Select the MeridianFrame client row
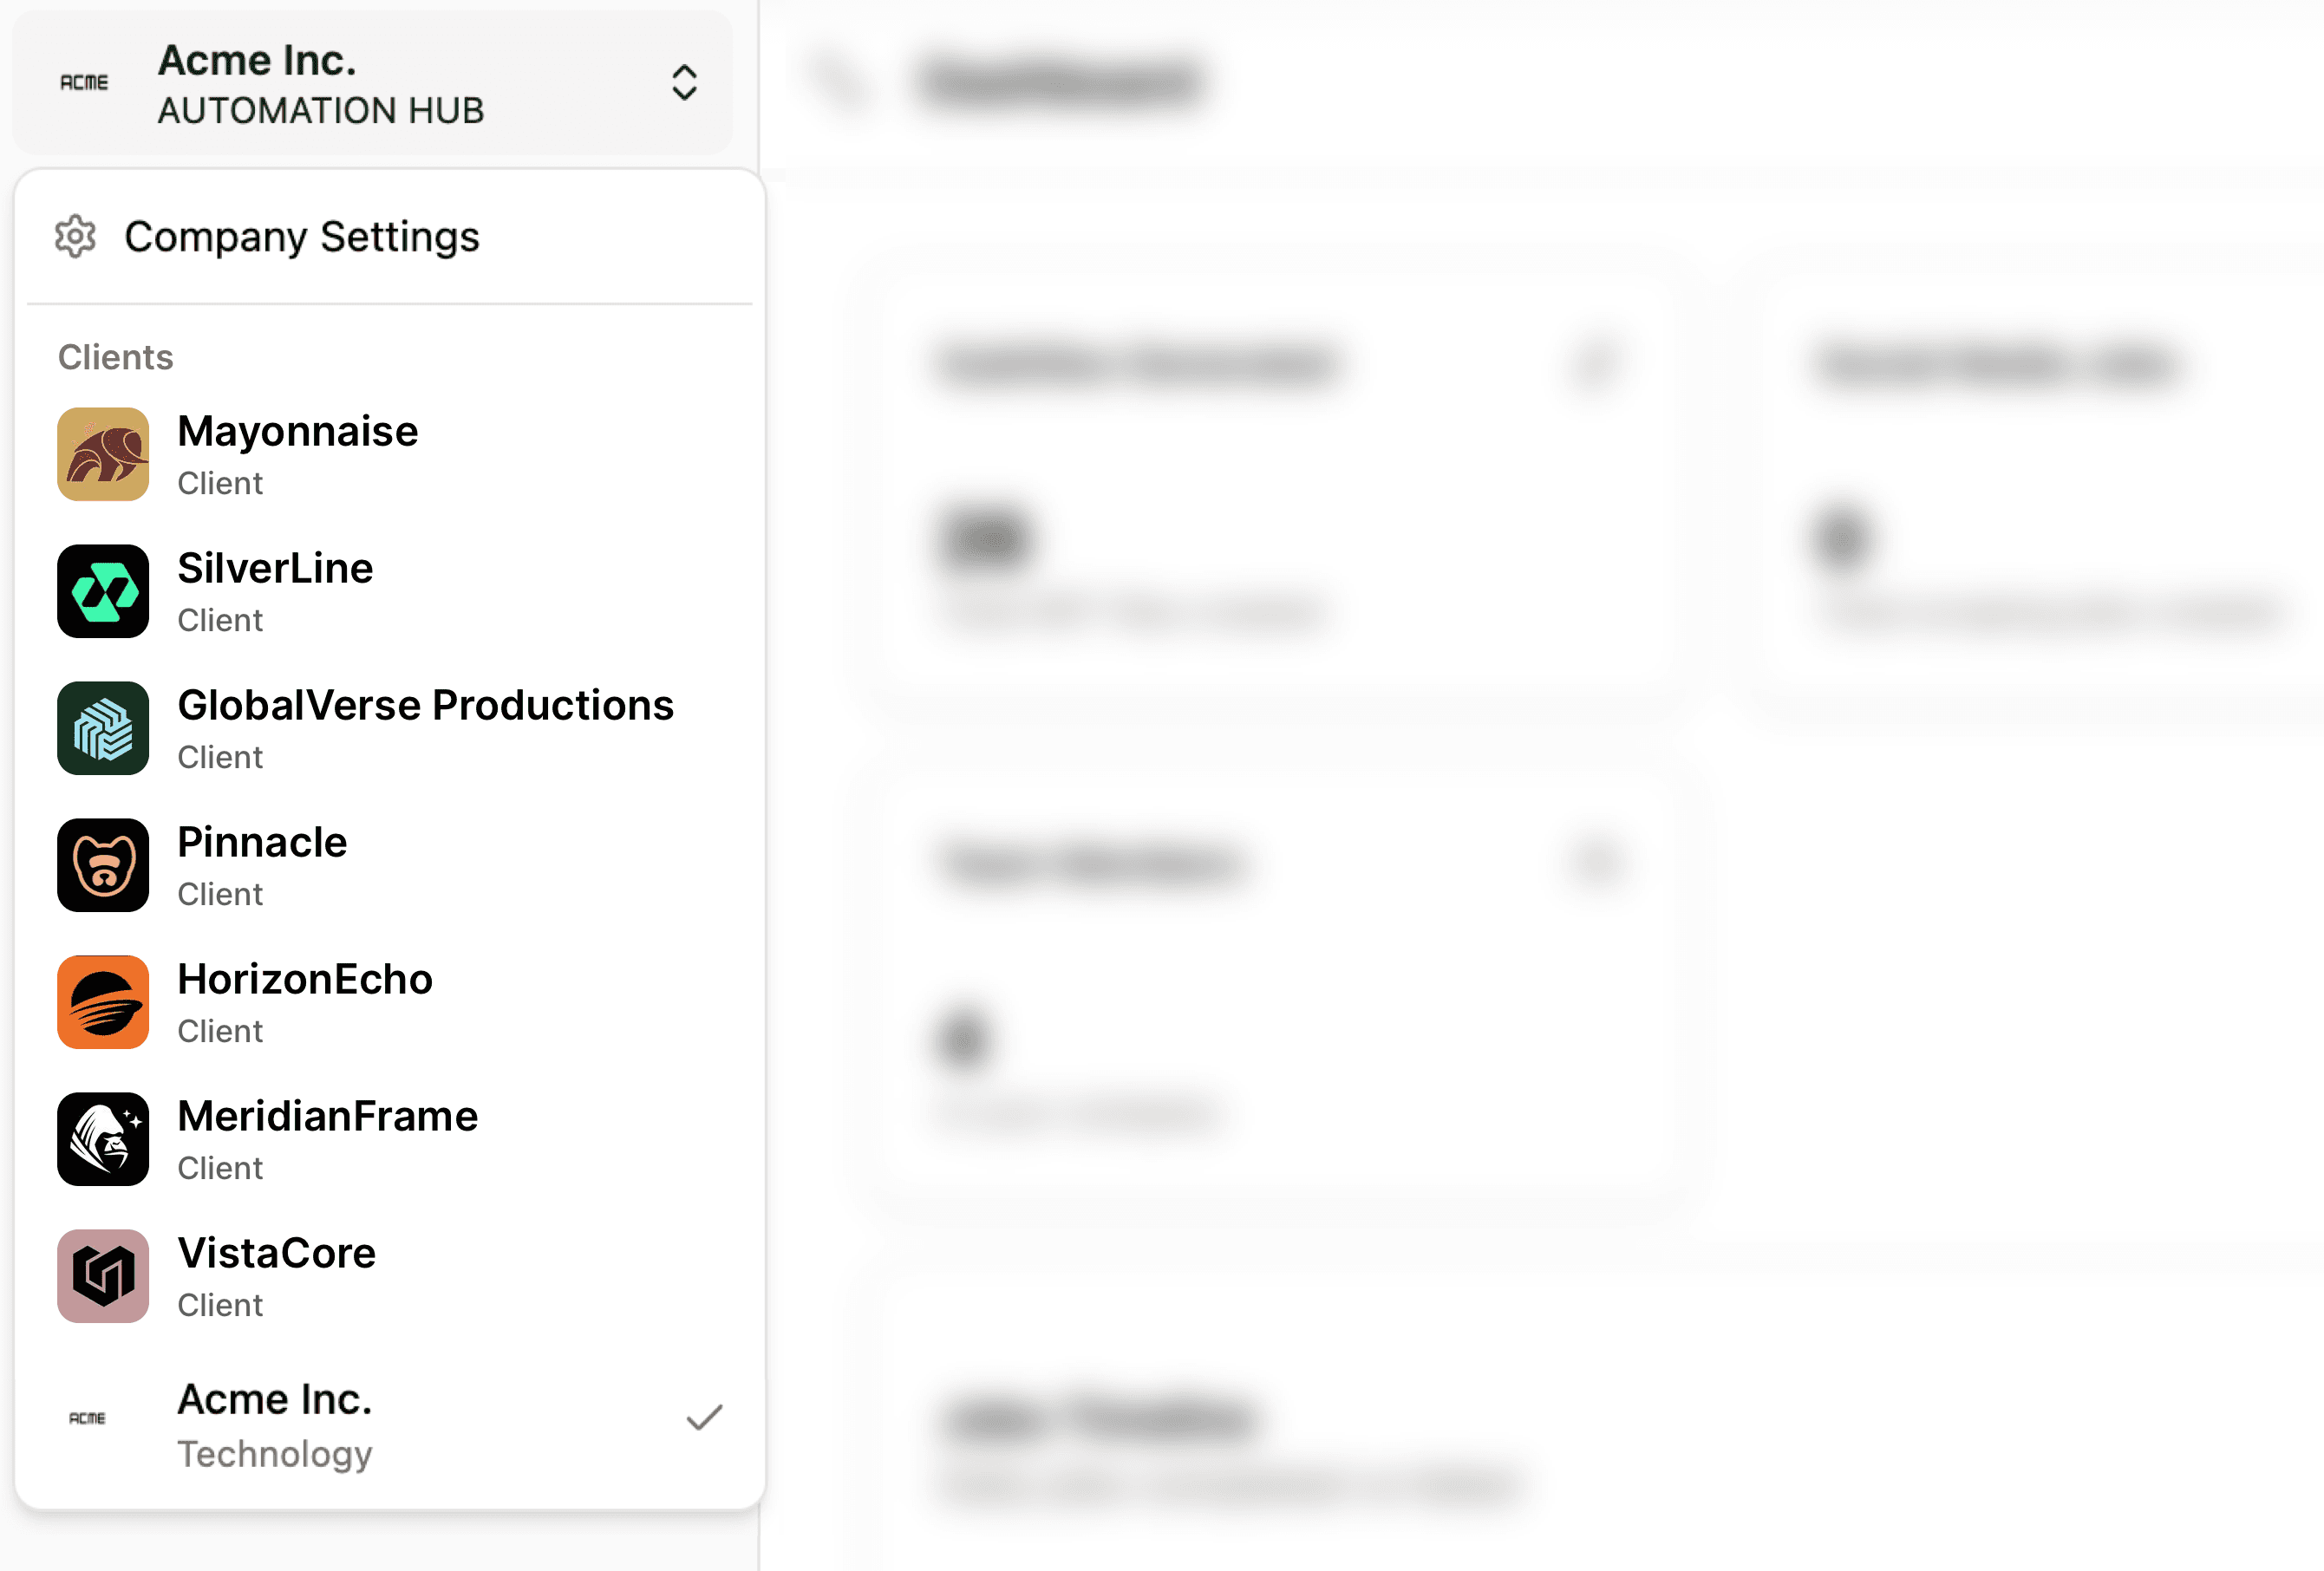Viewport: 2324px width, 1571px height. coord(328,1139)
